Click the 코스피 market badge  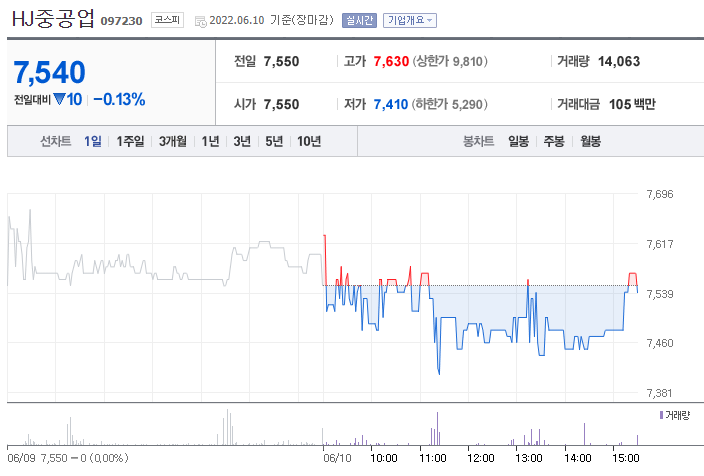pos(167,20)
